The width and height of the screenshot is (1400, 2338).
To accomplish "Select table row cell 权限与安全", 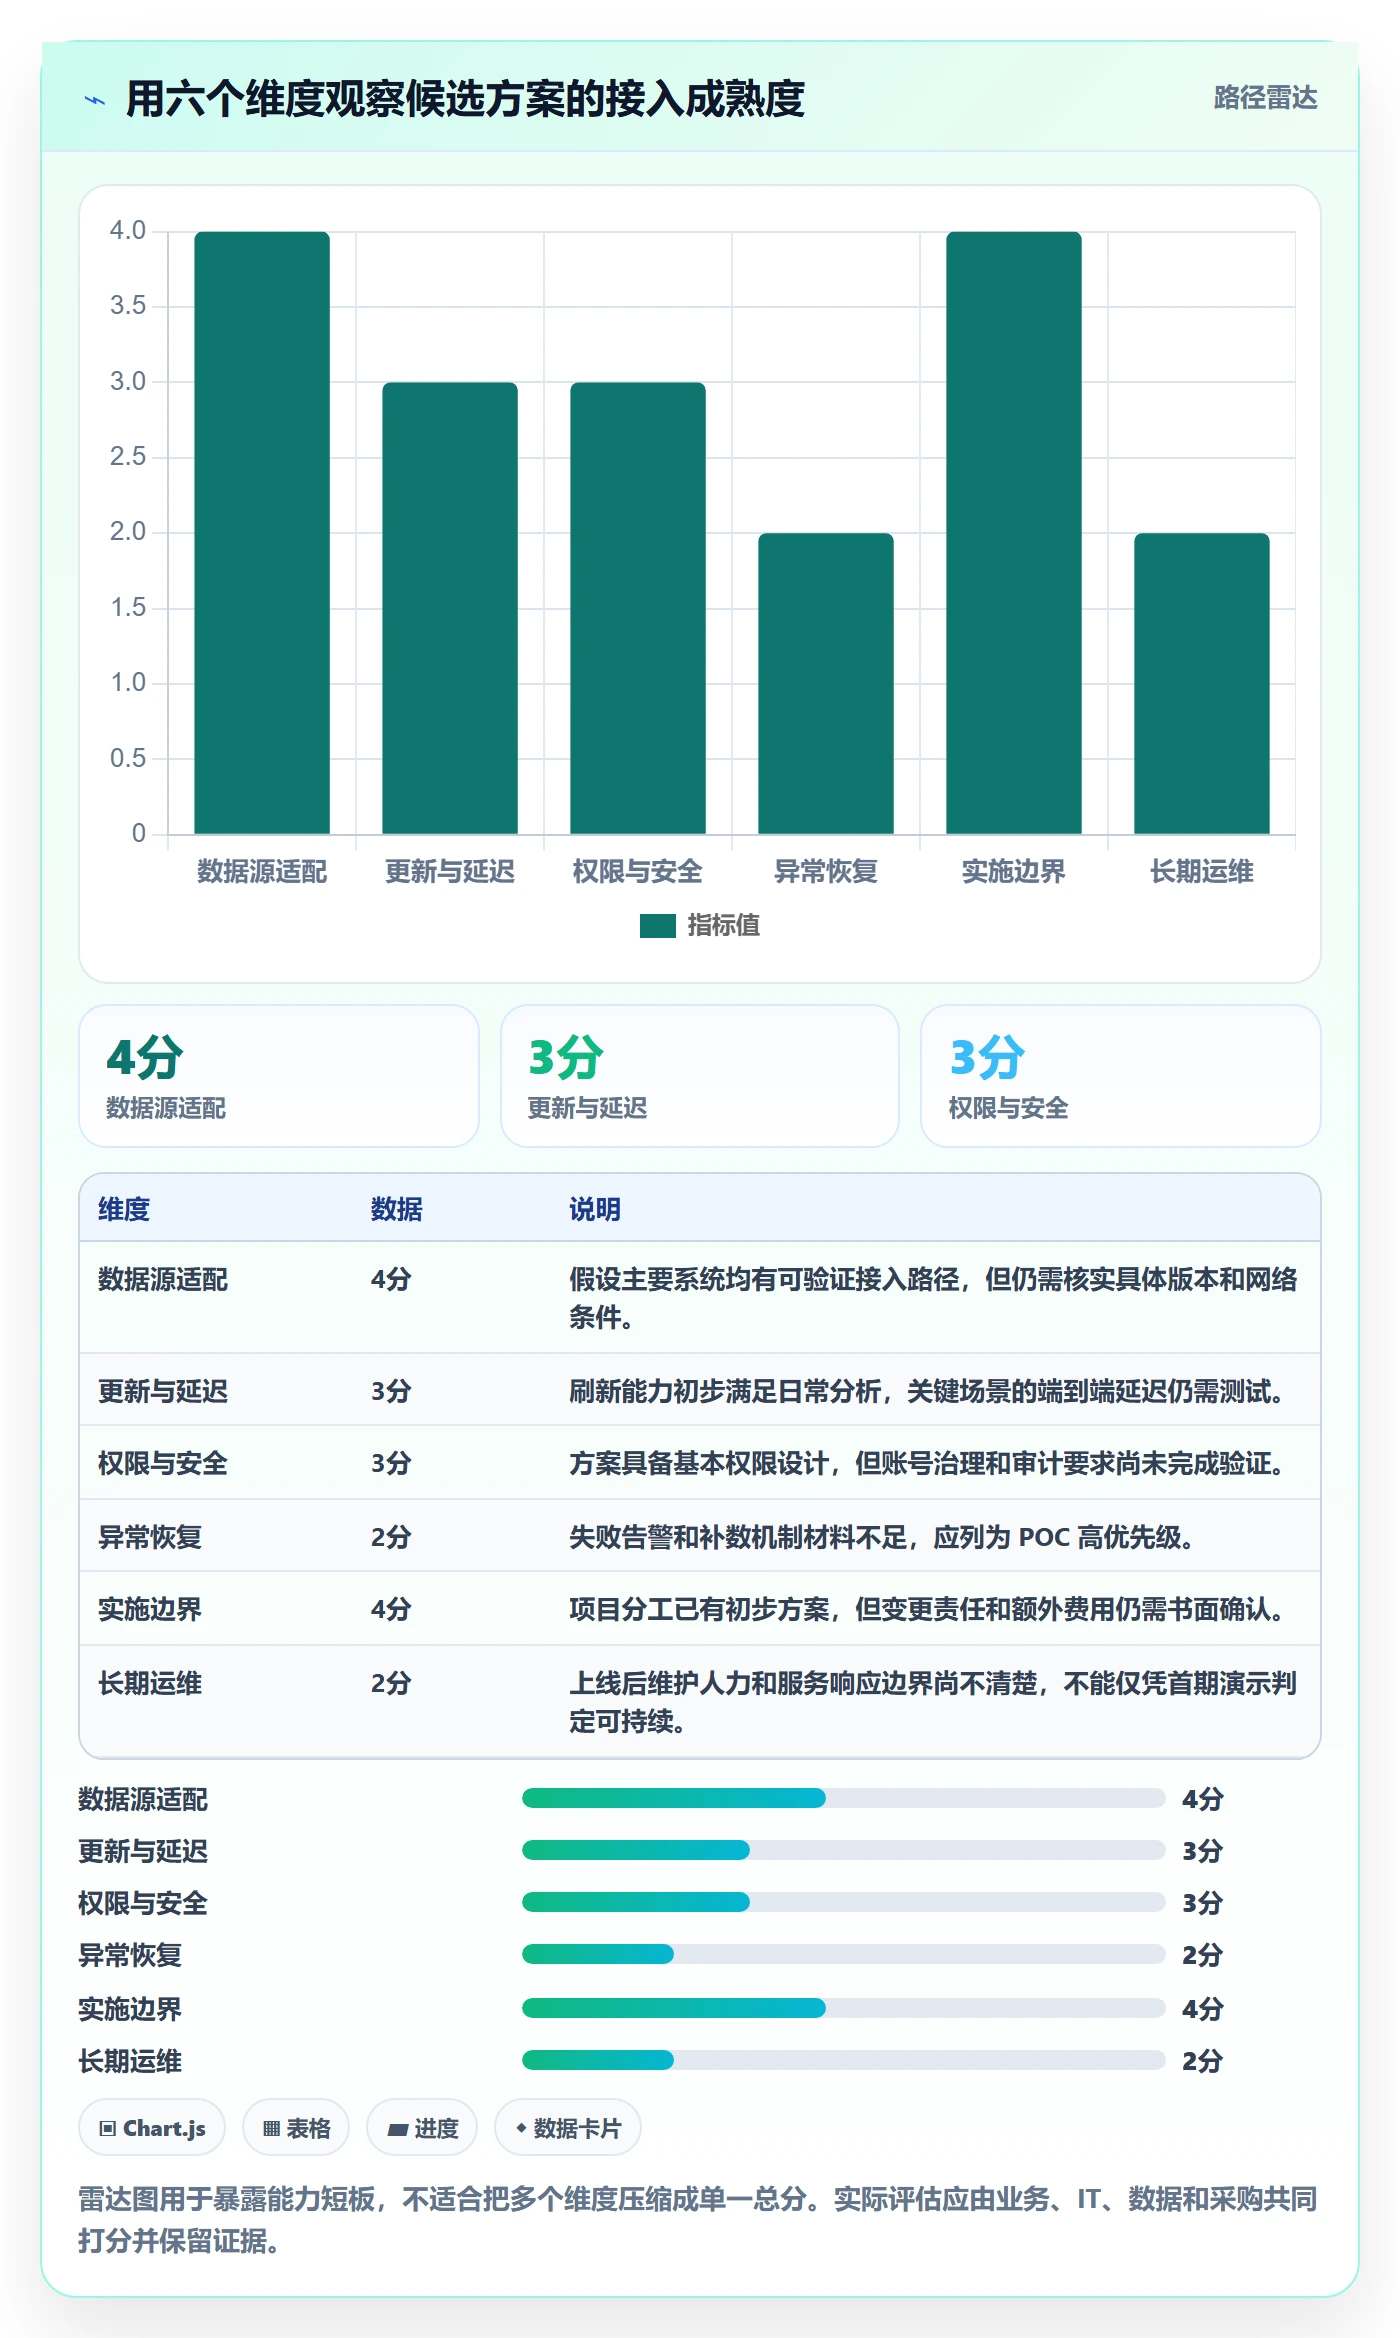I will pyautogui.click(x=163, y=1463).
